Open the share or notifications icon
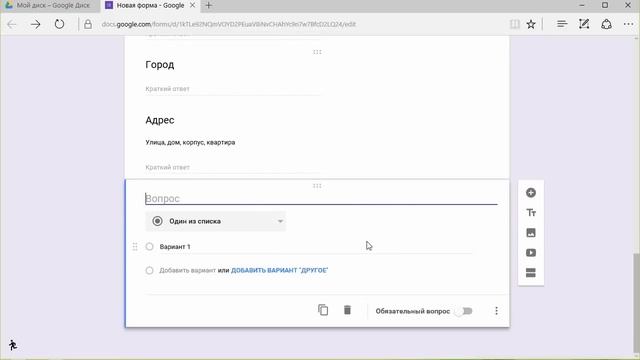The height and width of the screenshot is (360, 640). tap(607, 24)
